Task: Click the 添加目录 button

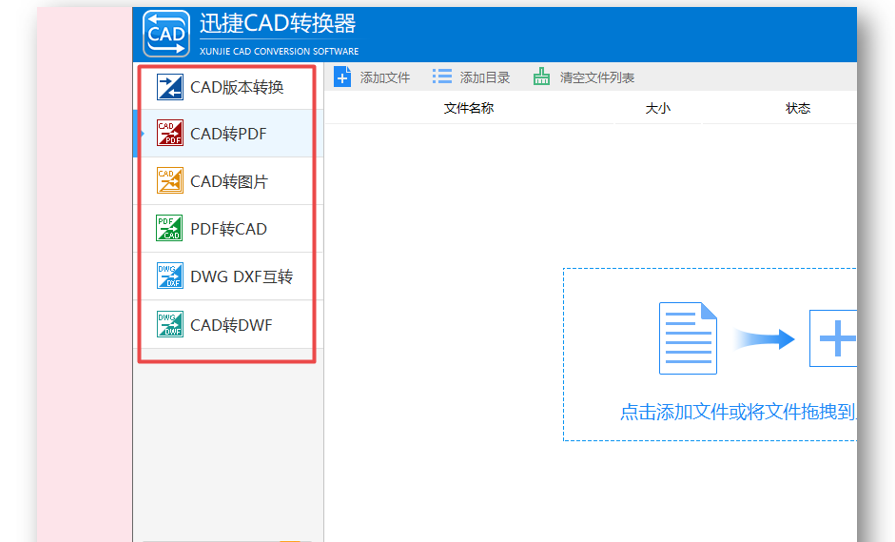Action: click(x=471, y=77)
